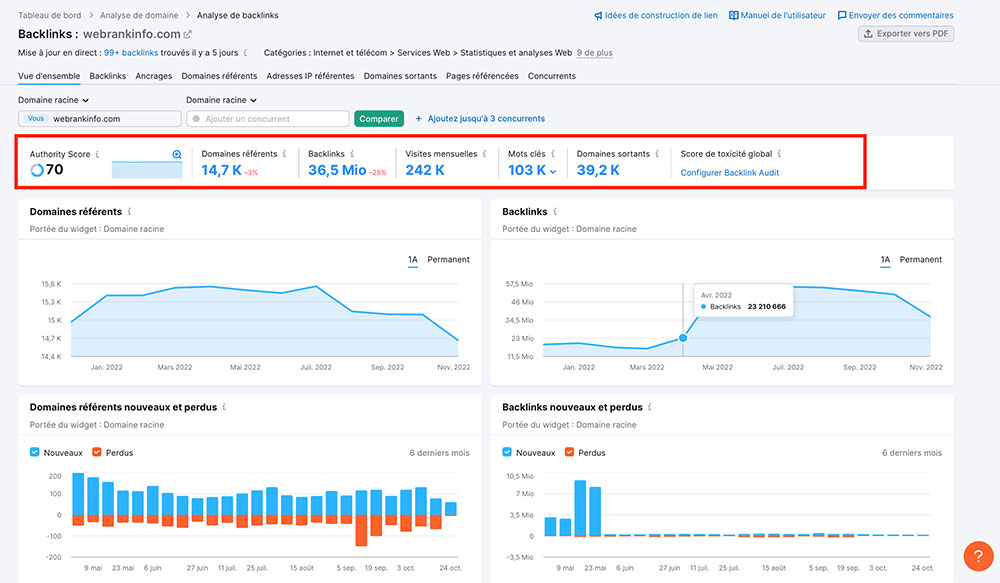The width and height of the screenshot is (1000, 583).
Task: Open the Domaines référents tab
Action: coord(219,76)
